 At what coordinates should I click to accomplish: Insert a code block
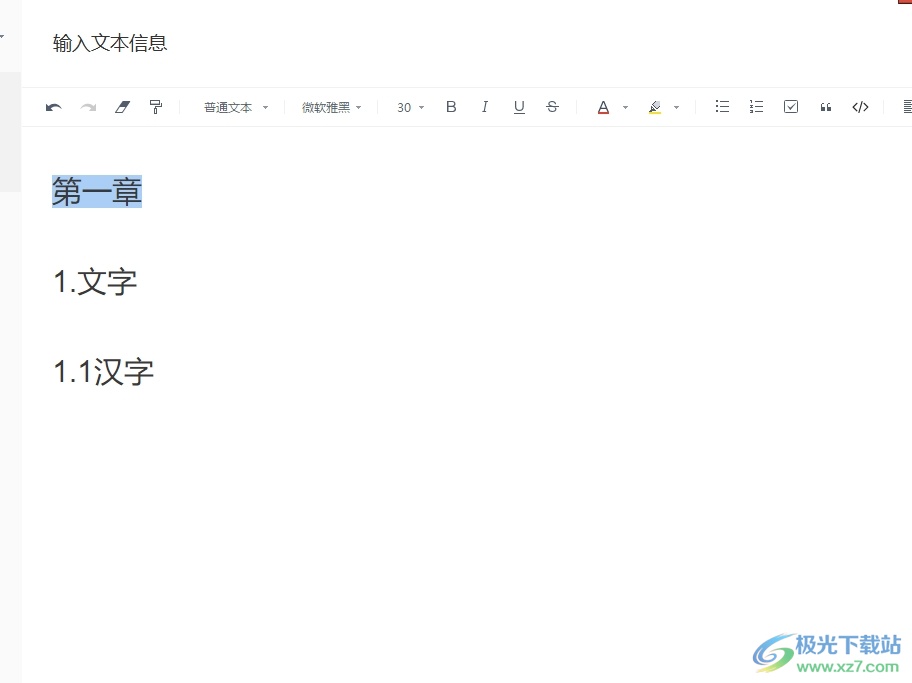860,107
